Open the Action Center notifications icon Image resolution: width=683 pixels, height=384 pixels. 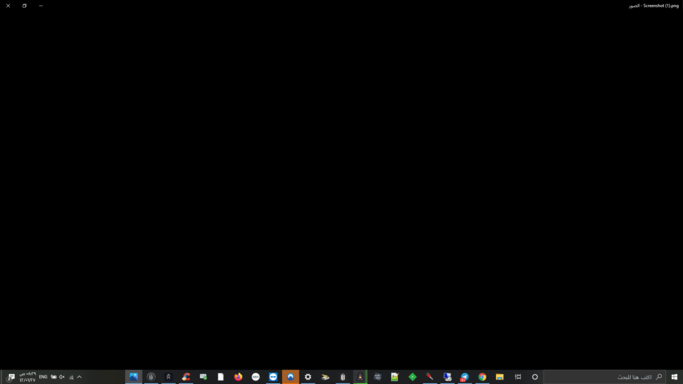tap(11, 377)
